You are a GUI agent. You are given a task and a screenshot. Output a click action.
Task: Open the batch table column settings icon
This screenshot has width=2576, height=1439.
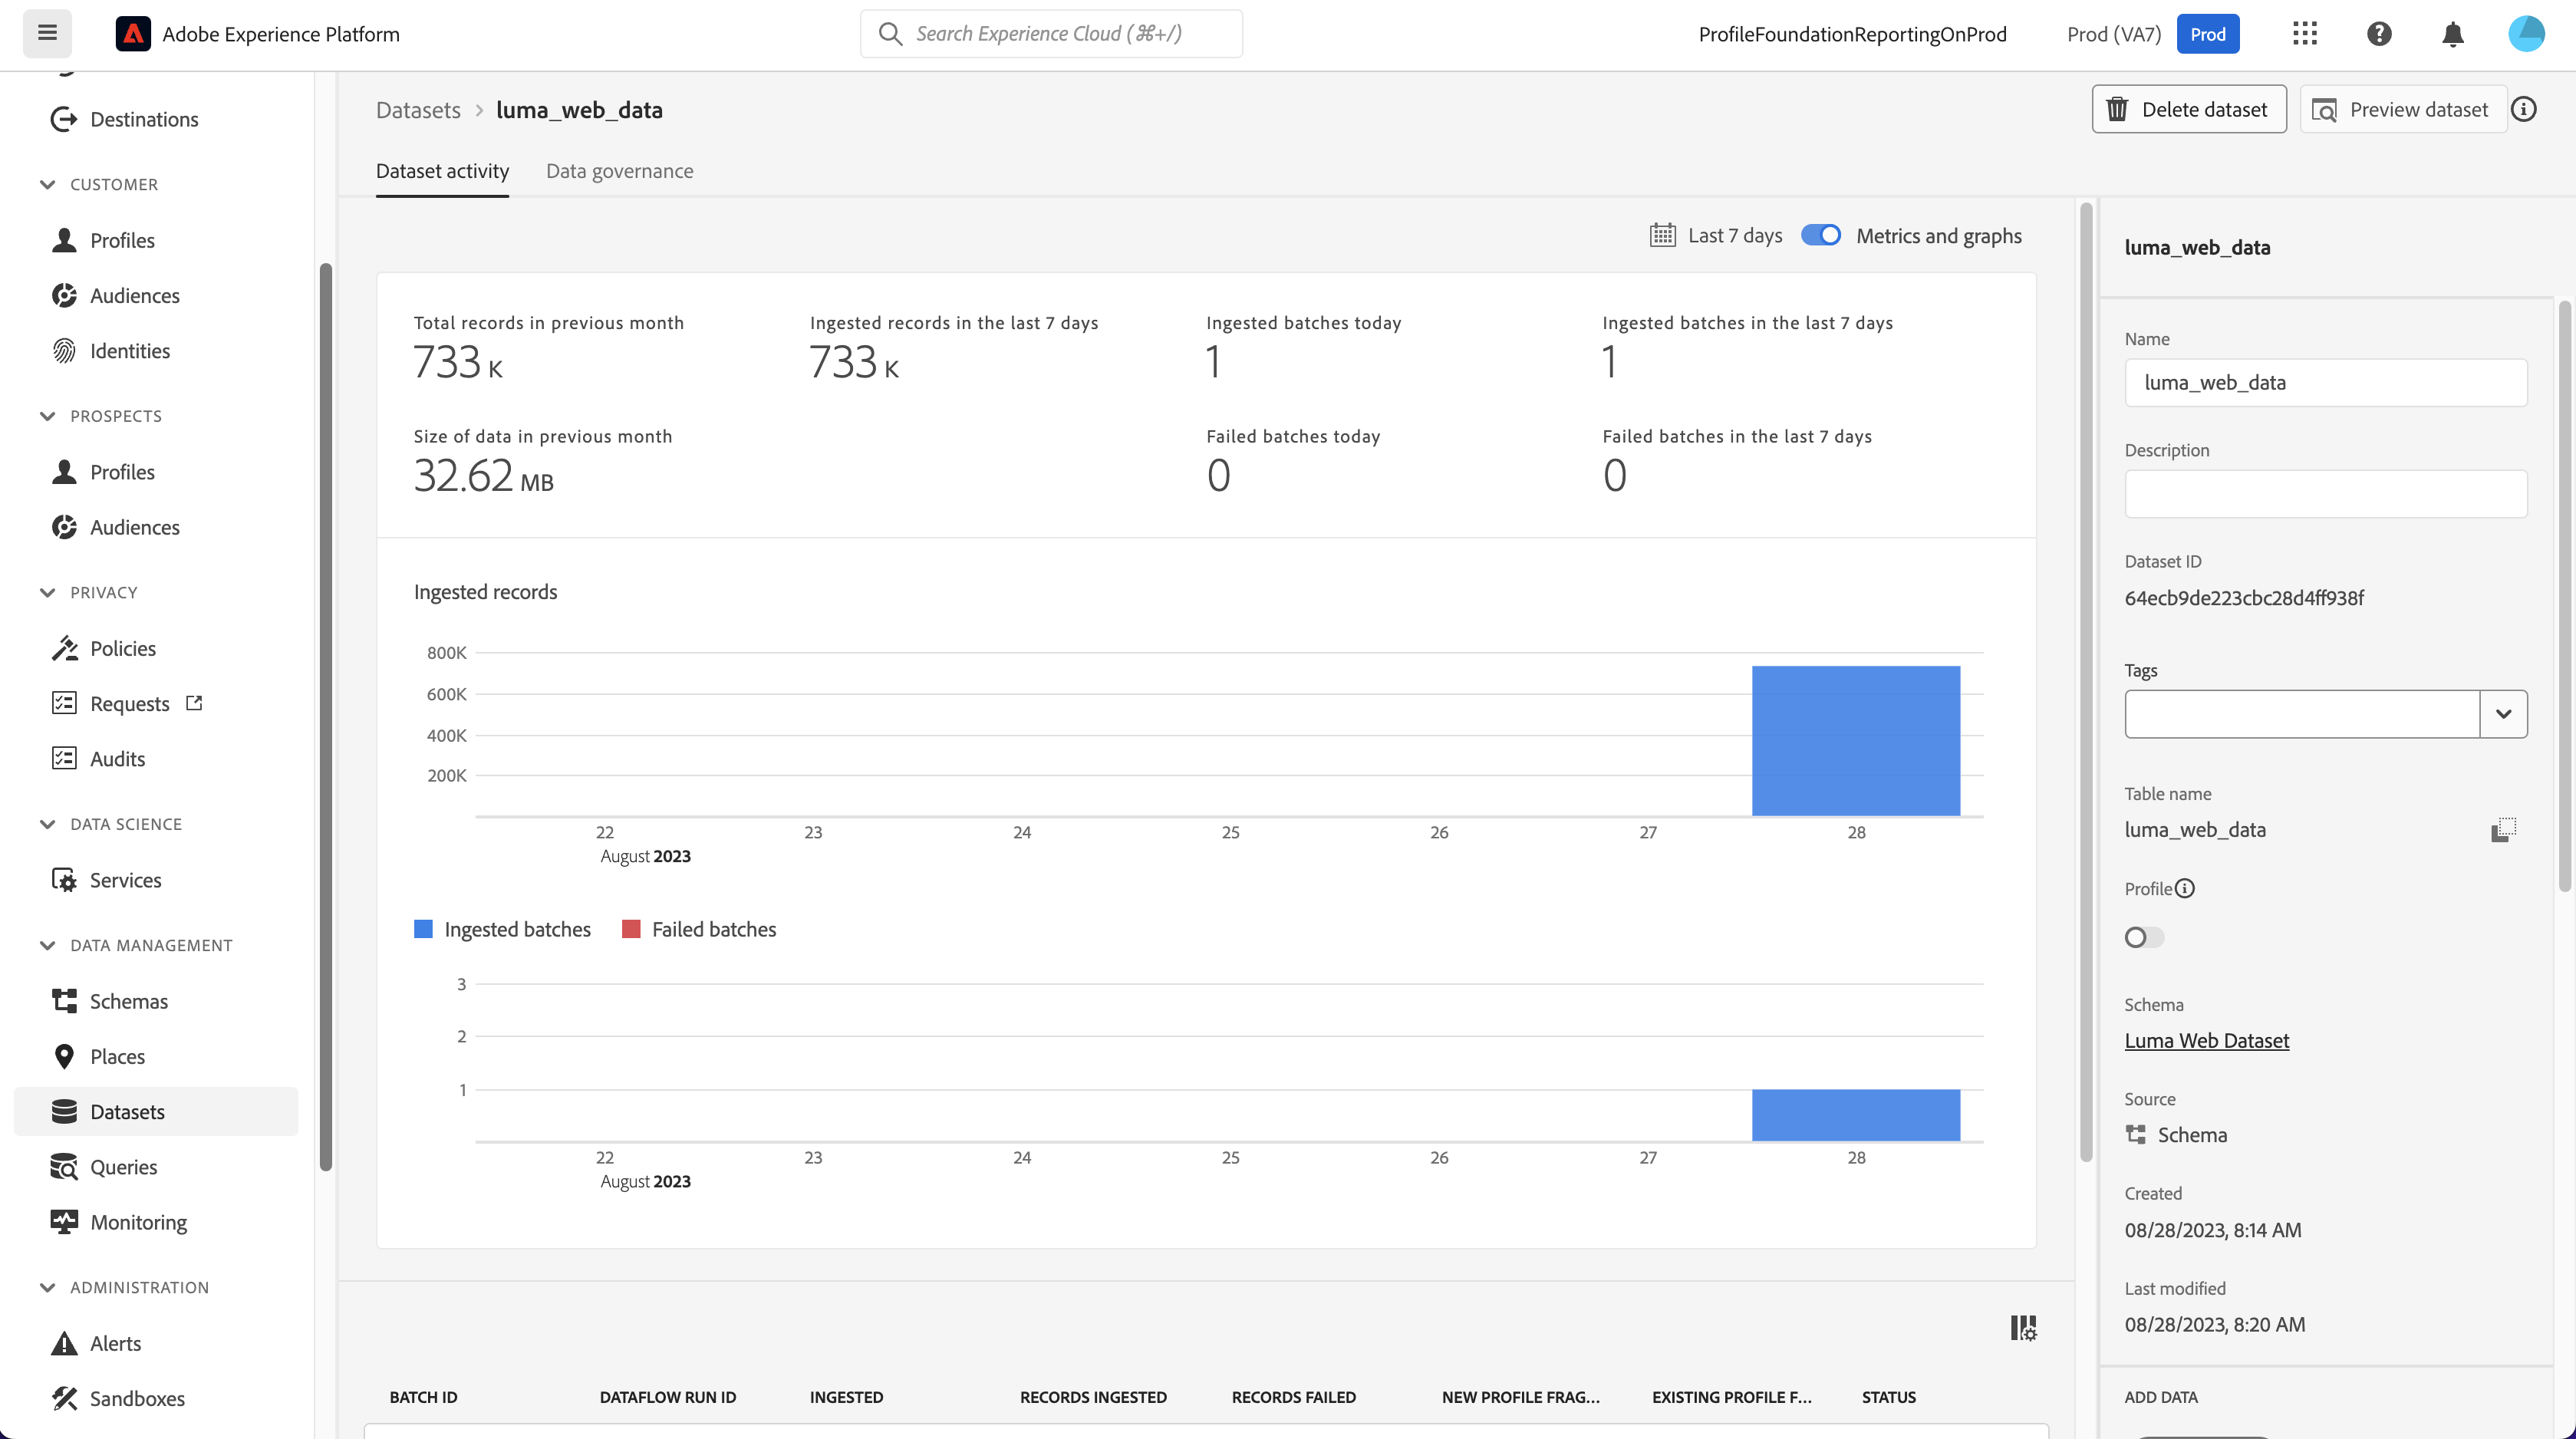pos(2023,1328)
